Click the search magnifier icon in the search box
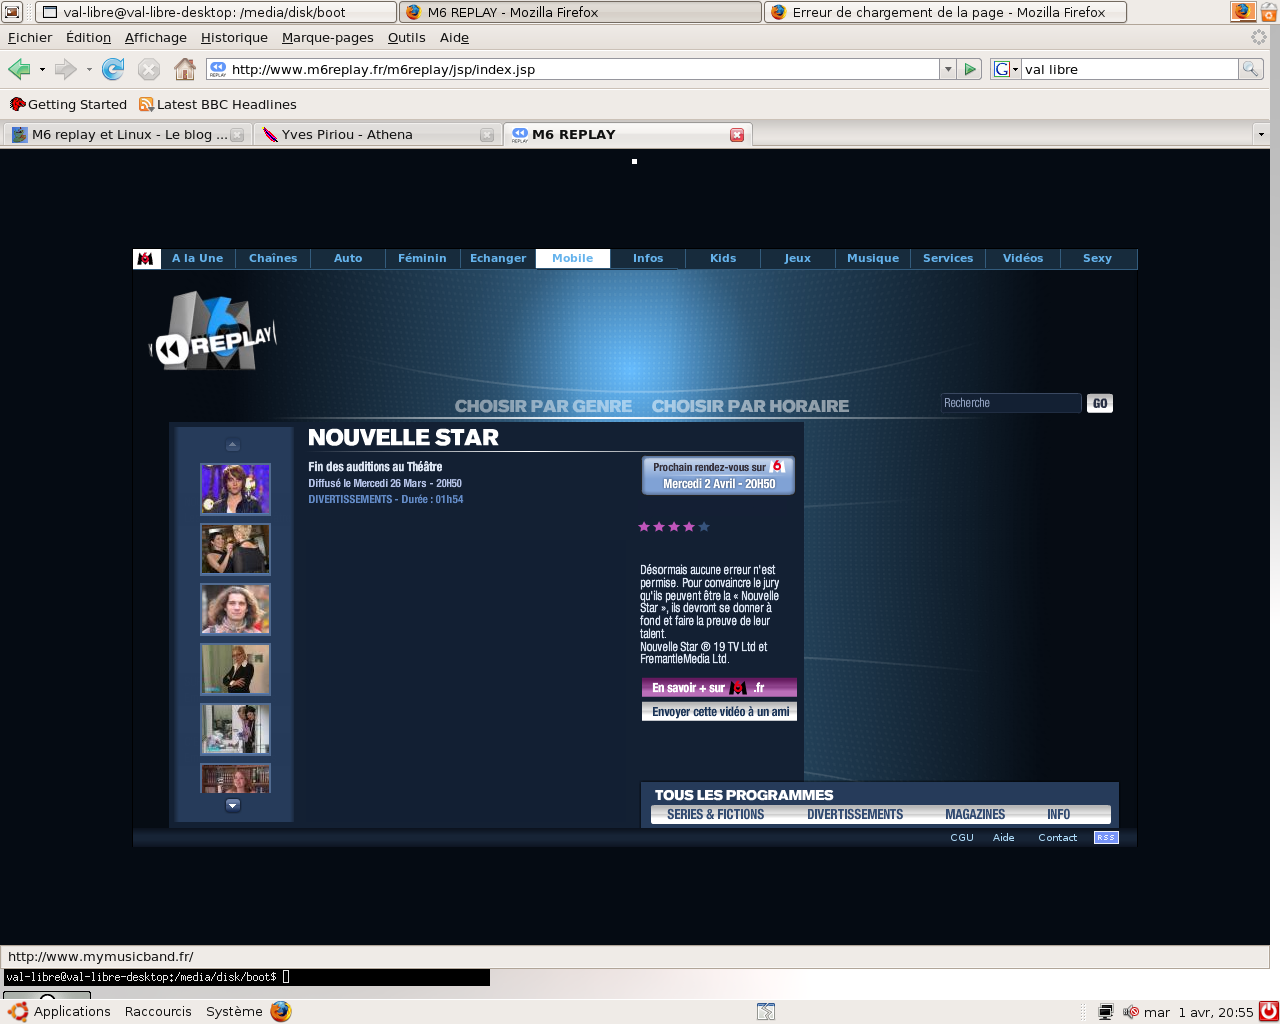Image resolution: width=1280 pixels, height=1024 pixels. [1250, 69]
